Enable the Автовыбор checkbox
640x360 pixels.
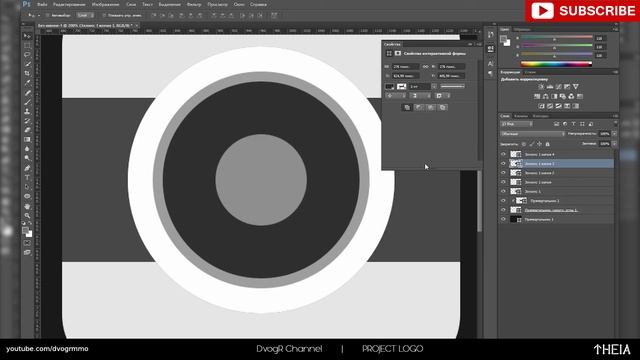tap(47, 15)
